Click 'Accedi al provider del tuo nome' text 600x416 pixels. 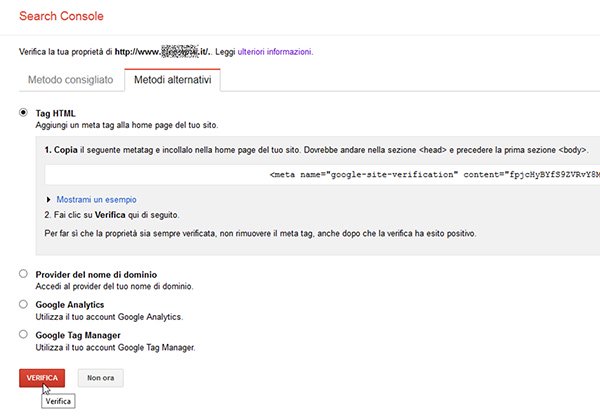(x=114, y=286)
